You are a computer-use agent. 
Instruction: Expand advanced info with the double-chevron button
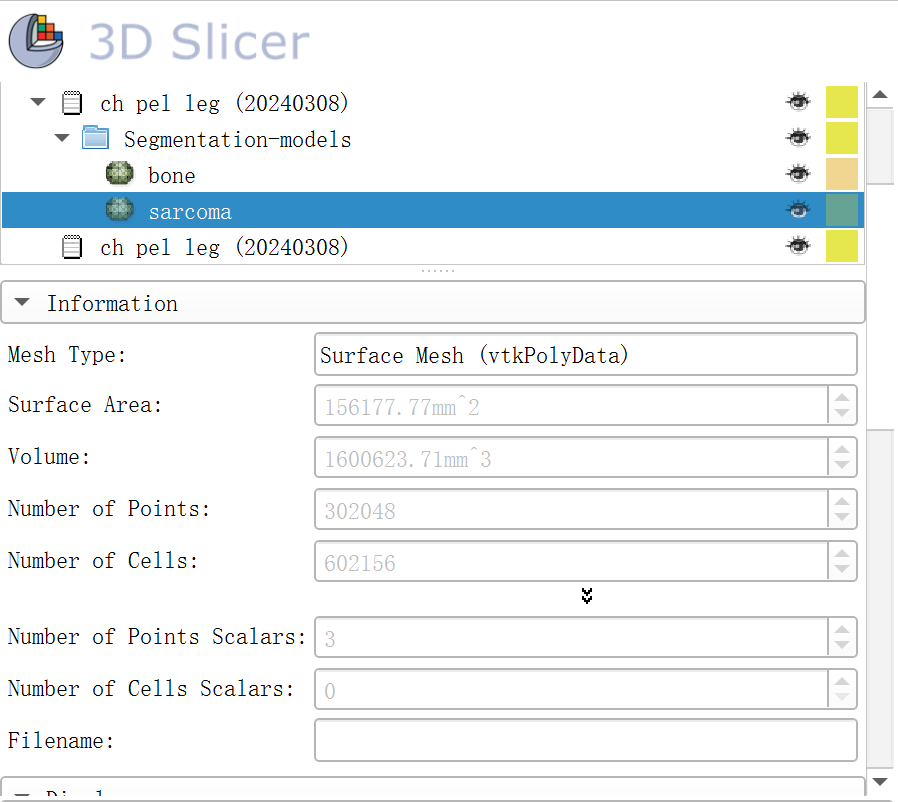click(x=587, y=596)
